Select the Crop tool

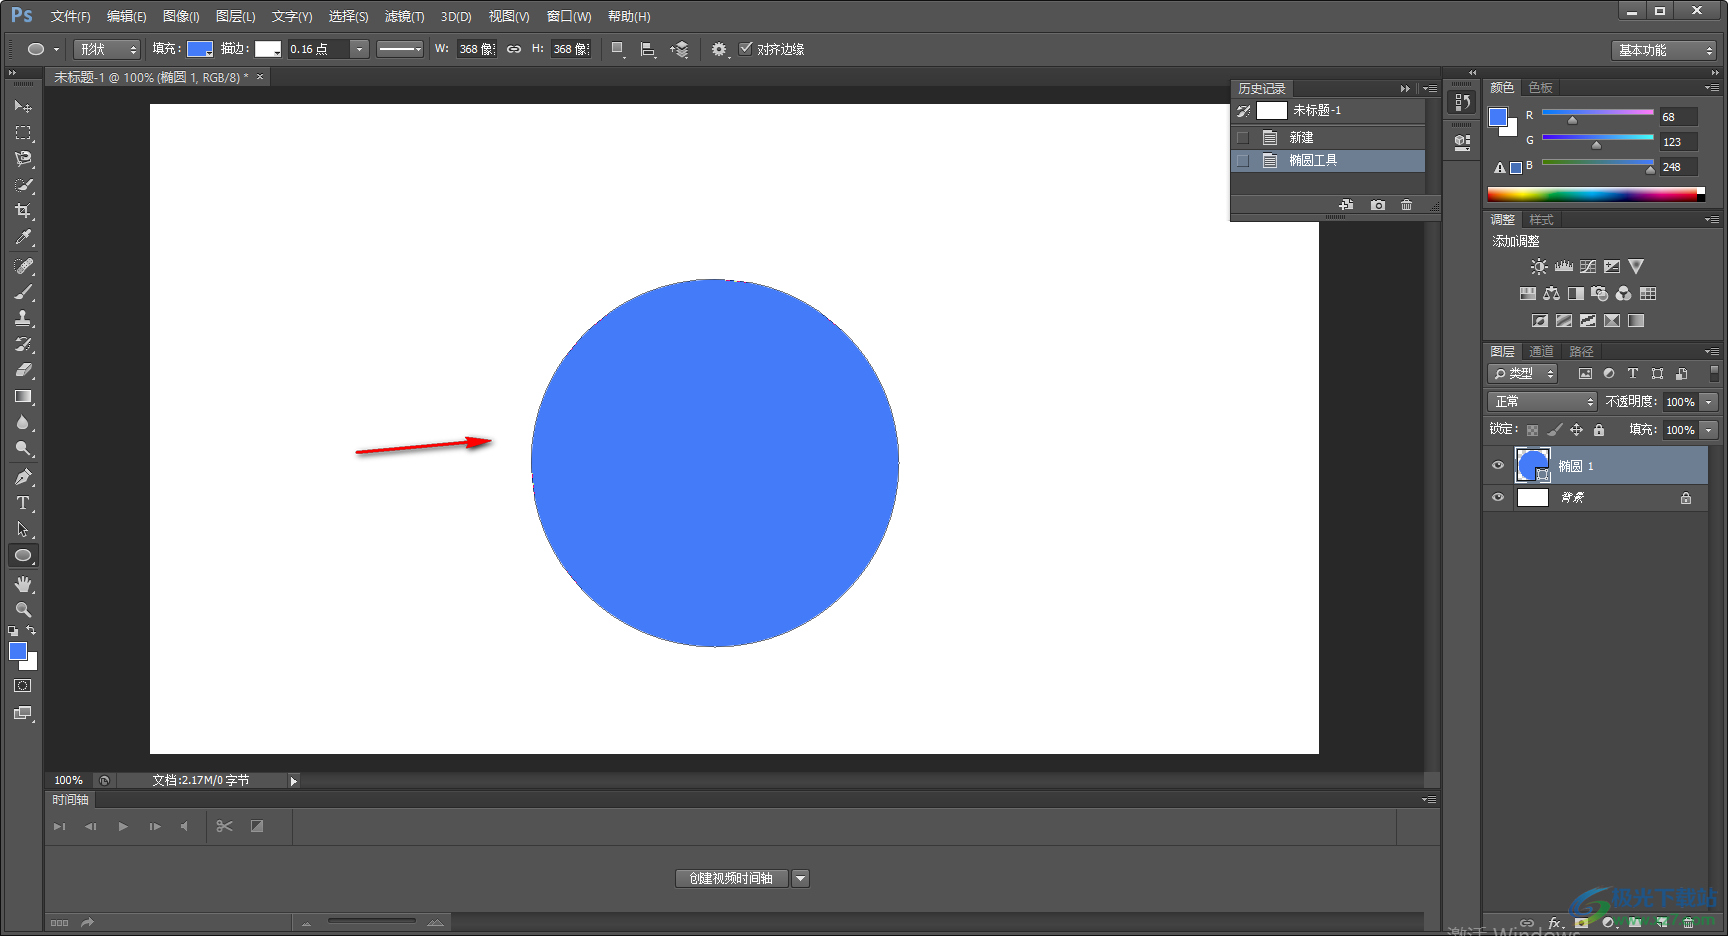click(x=23, y=211)
